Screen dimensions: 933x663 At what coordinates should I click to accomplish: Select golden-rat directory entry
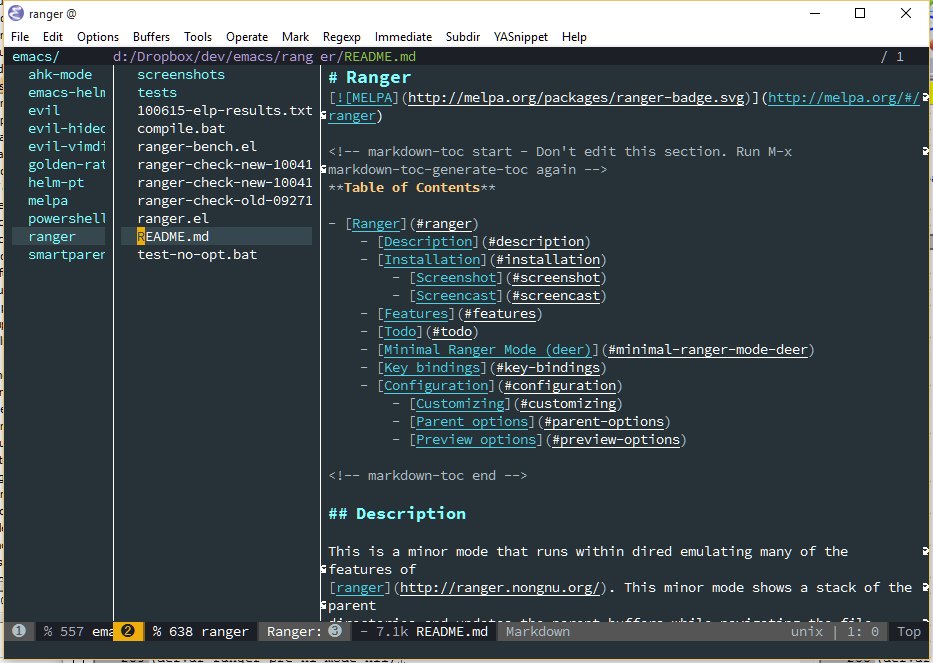(x=67, y=164)
